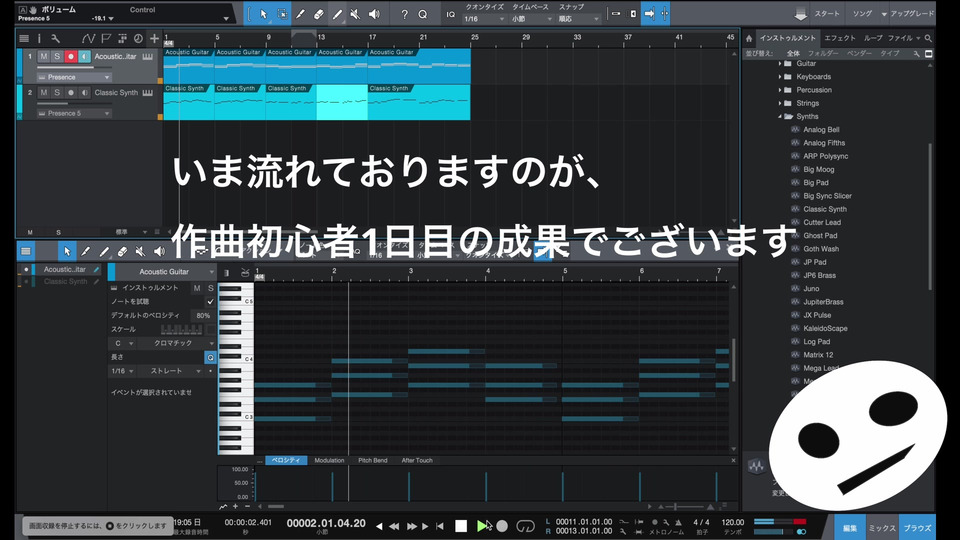
Task: Select the Classic Synth preset in the browser
Action: [825, 209]
